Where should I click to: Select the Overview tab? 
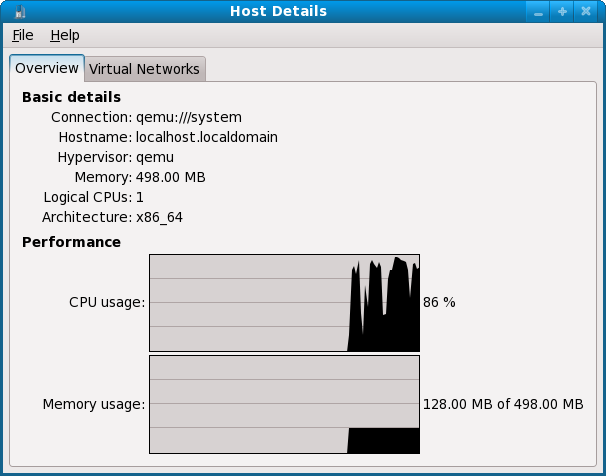tap(47, 68)
